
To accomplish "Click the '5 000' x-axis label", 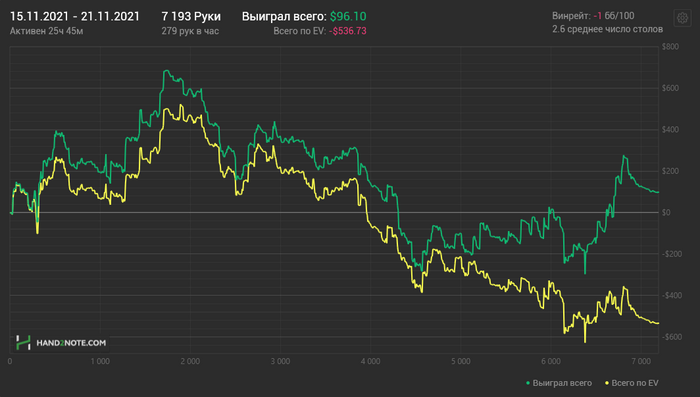I will [461, 361].
